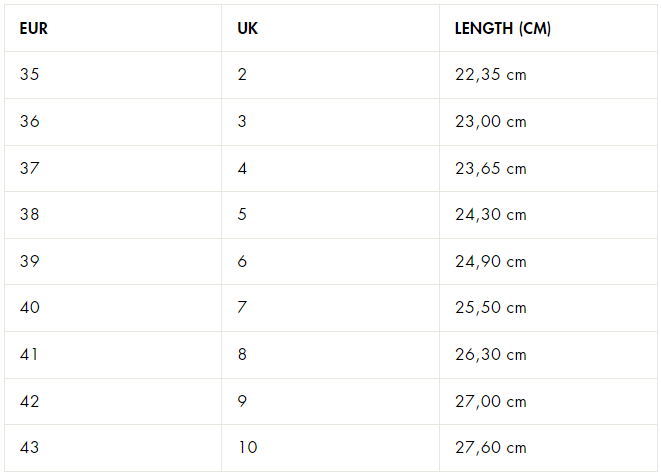Select the 23,00 cm length cell
This screenshot has width=661, height=474.
(x=490, y=122)
